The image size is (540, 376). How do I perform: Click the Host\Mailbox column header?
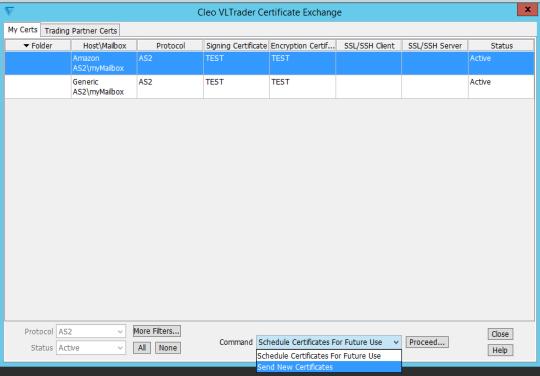[x=104, y=45]
